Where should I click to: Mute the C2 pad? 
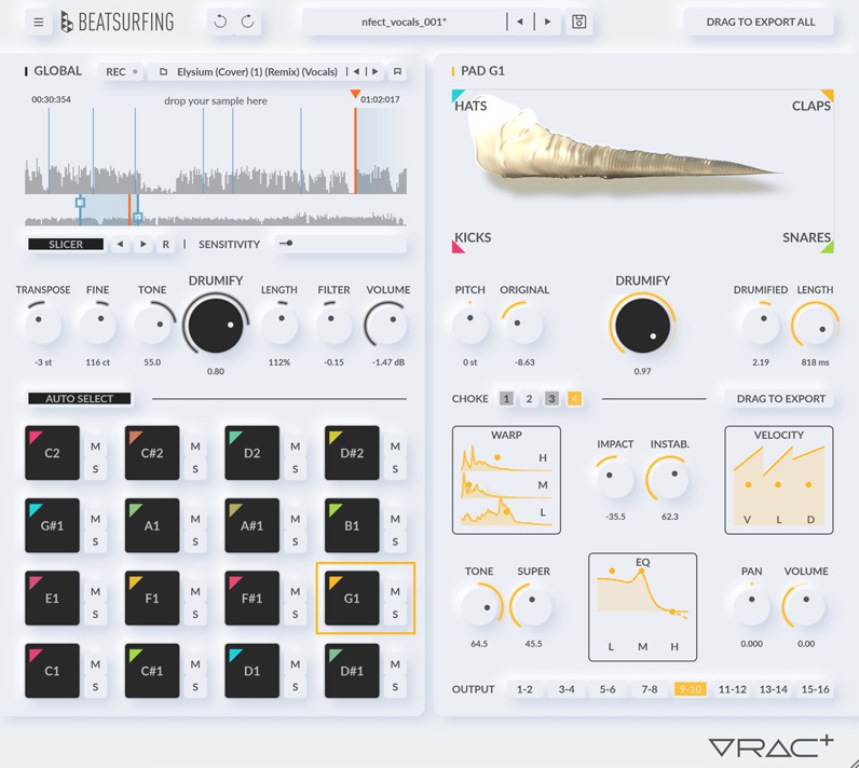pos(95,446)
